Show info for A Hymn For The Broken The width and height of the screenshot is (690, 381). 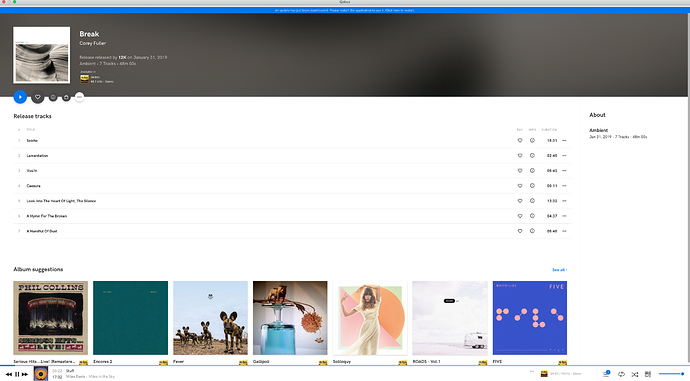coord(532,216)
